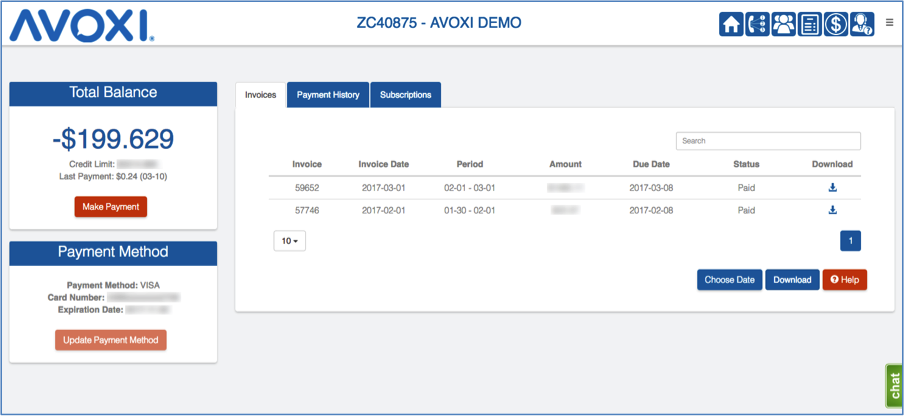Click the AVOXI logo
This screenshot has width=904, height=416.
coord(82,25)
